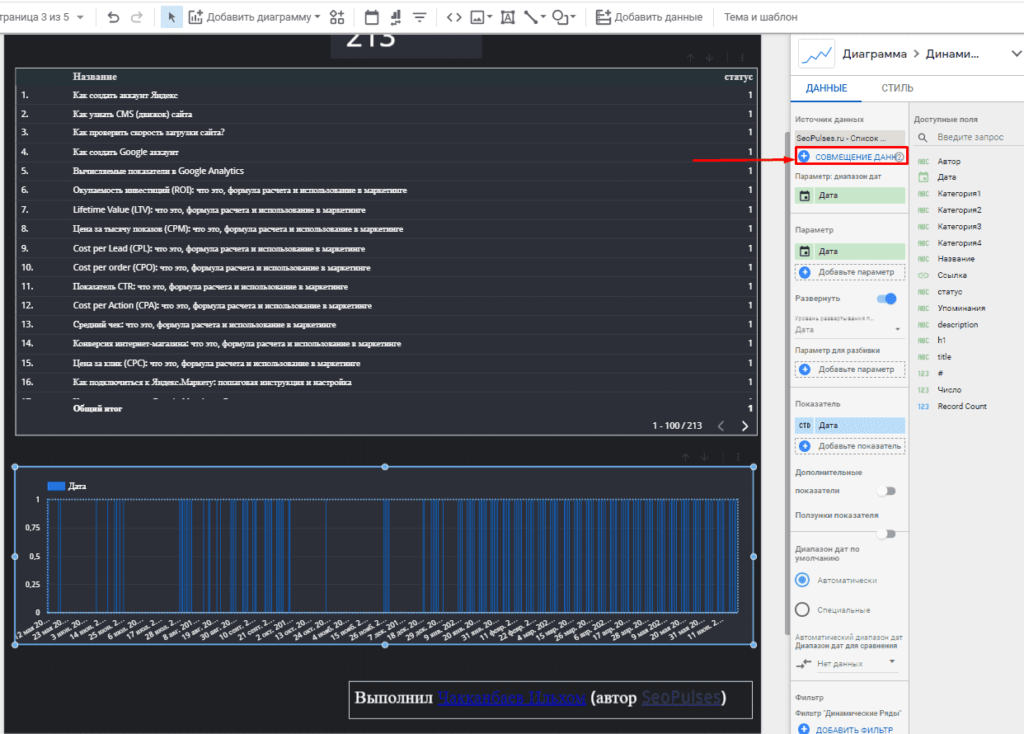Select the line drawing tool
Viewport: 1024px width, 734px height.
coord(531,17)
